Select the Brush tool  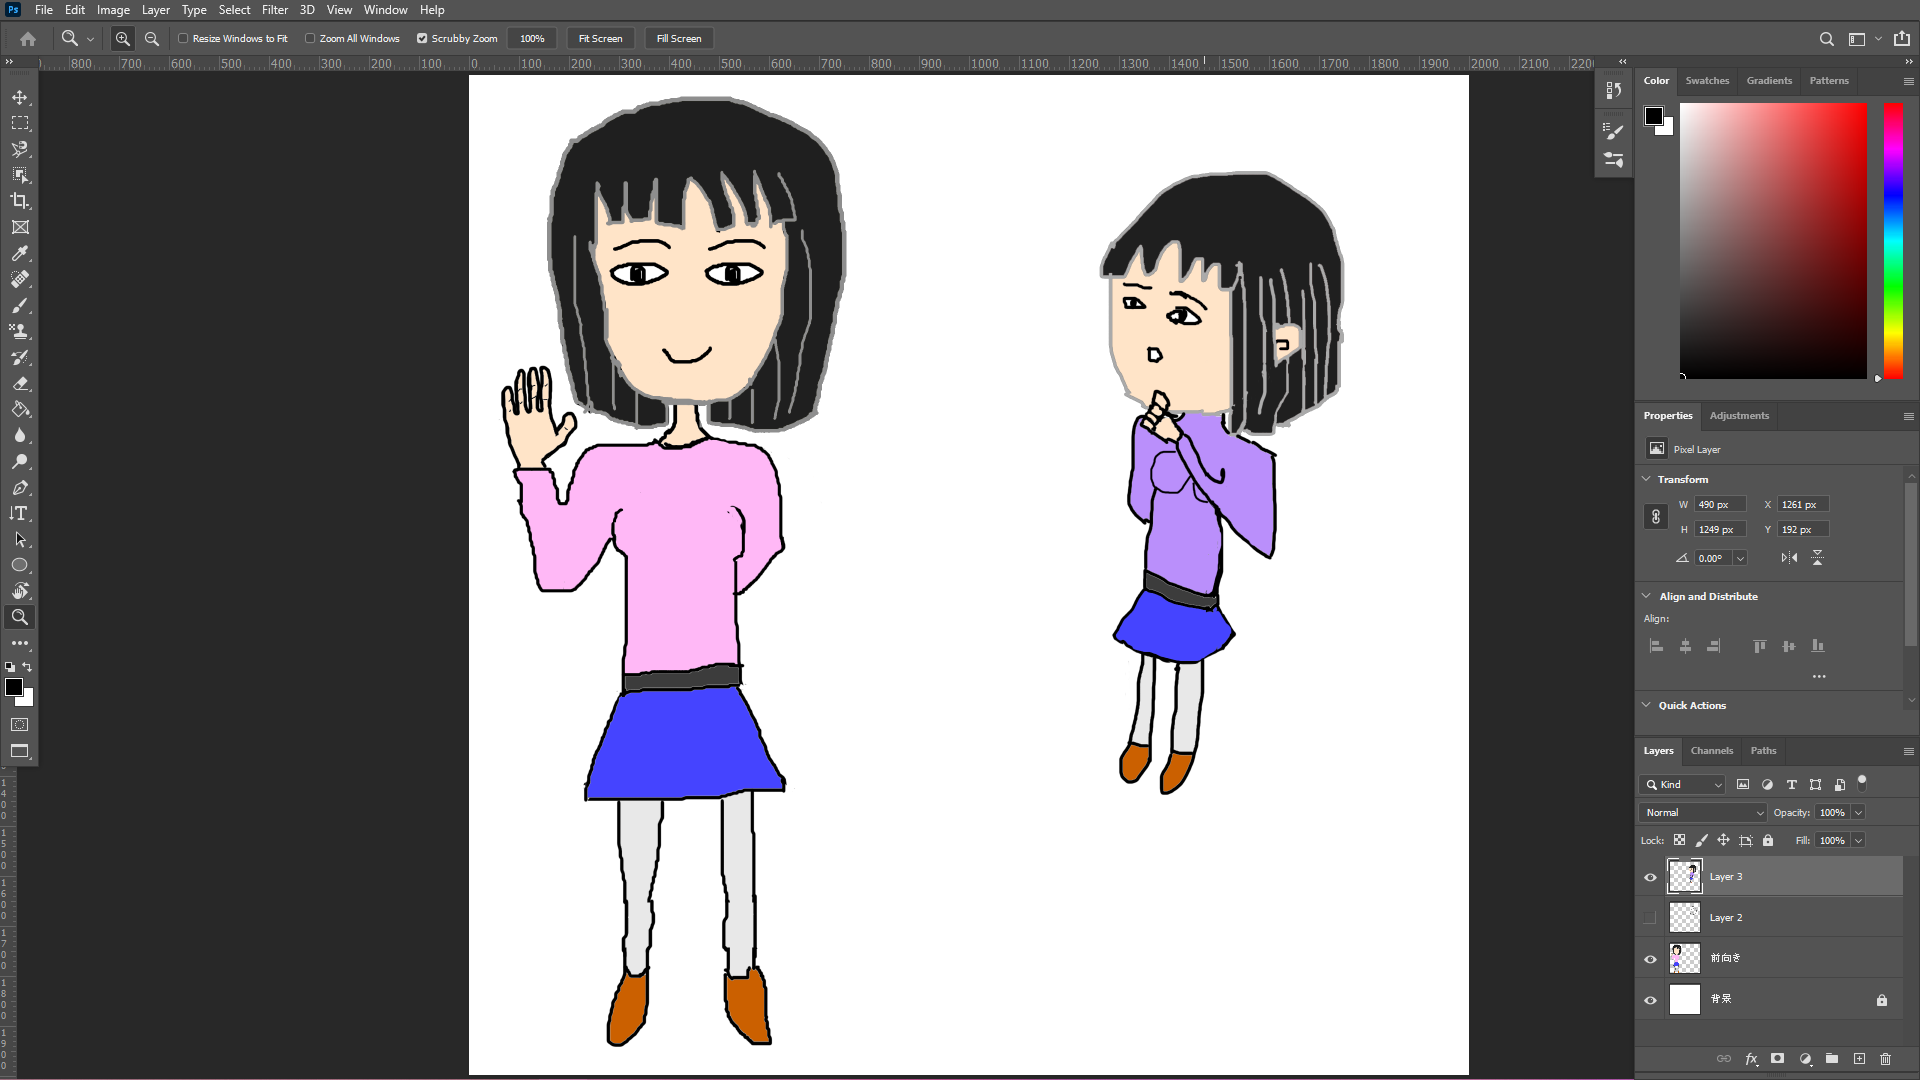[x=20, y=305]
